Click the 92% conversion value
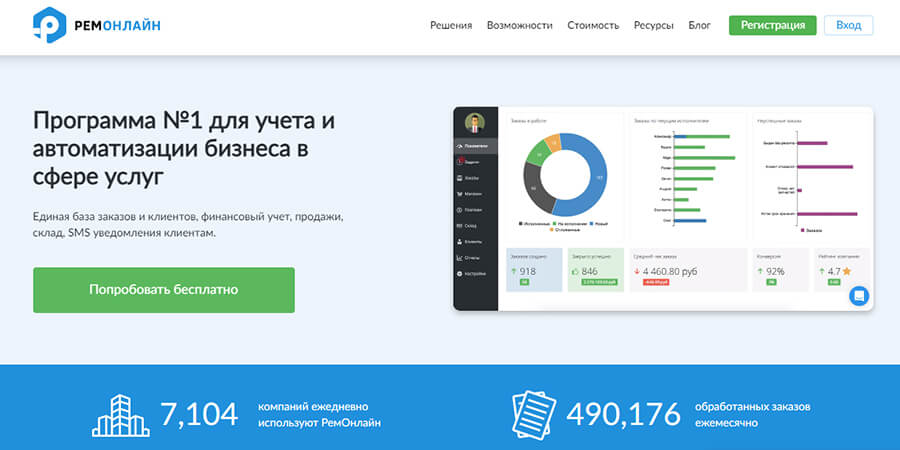Image resolution: width=900 pixels, height=450 pixels. pyautogui.click(x=775, y=271)
